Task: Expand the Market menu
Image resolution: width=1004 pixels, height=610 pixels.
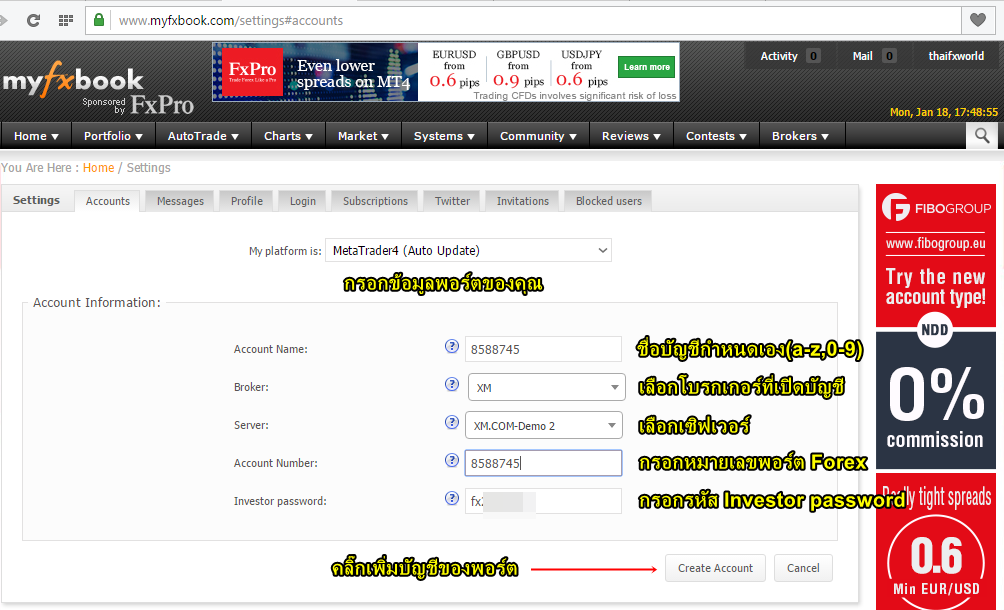Action: [x=363, y=136]
